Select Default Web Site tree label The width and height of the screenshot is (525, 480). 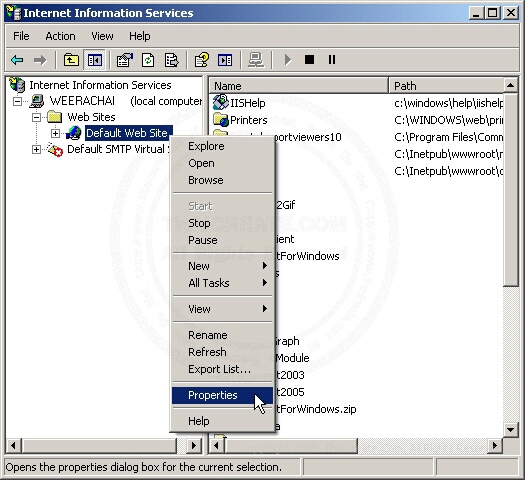pyautogui.click(x=129, y=133)
